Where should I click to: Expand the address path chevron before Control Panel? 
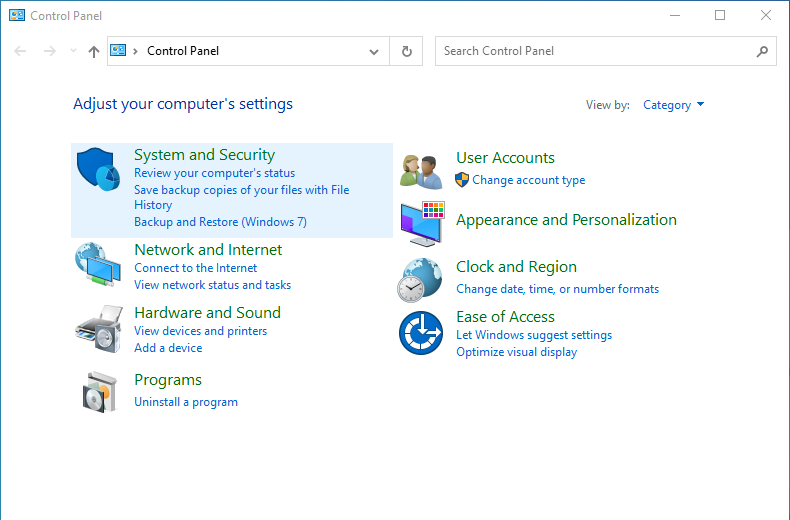[x=135, y=51]
